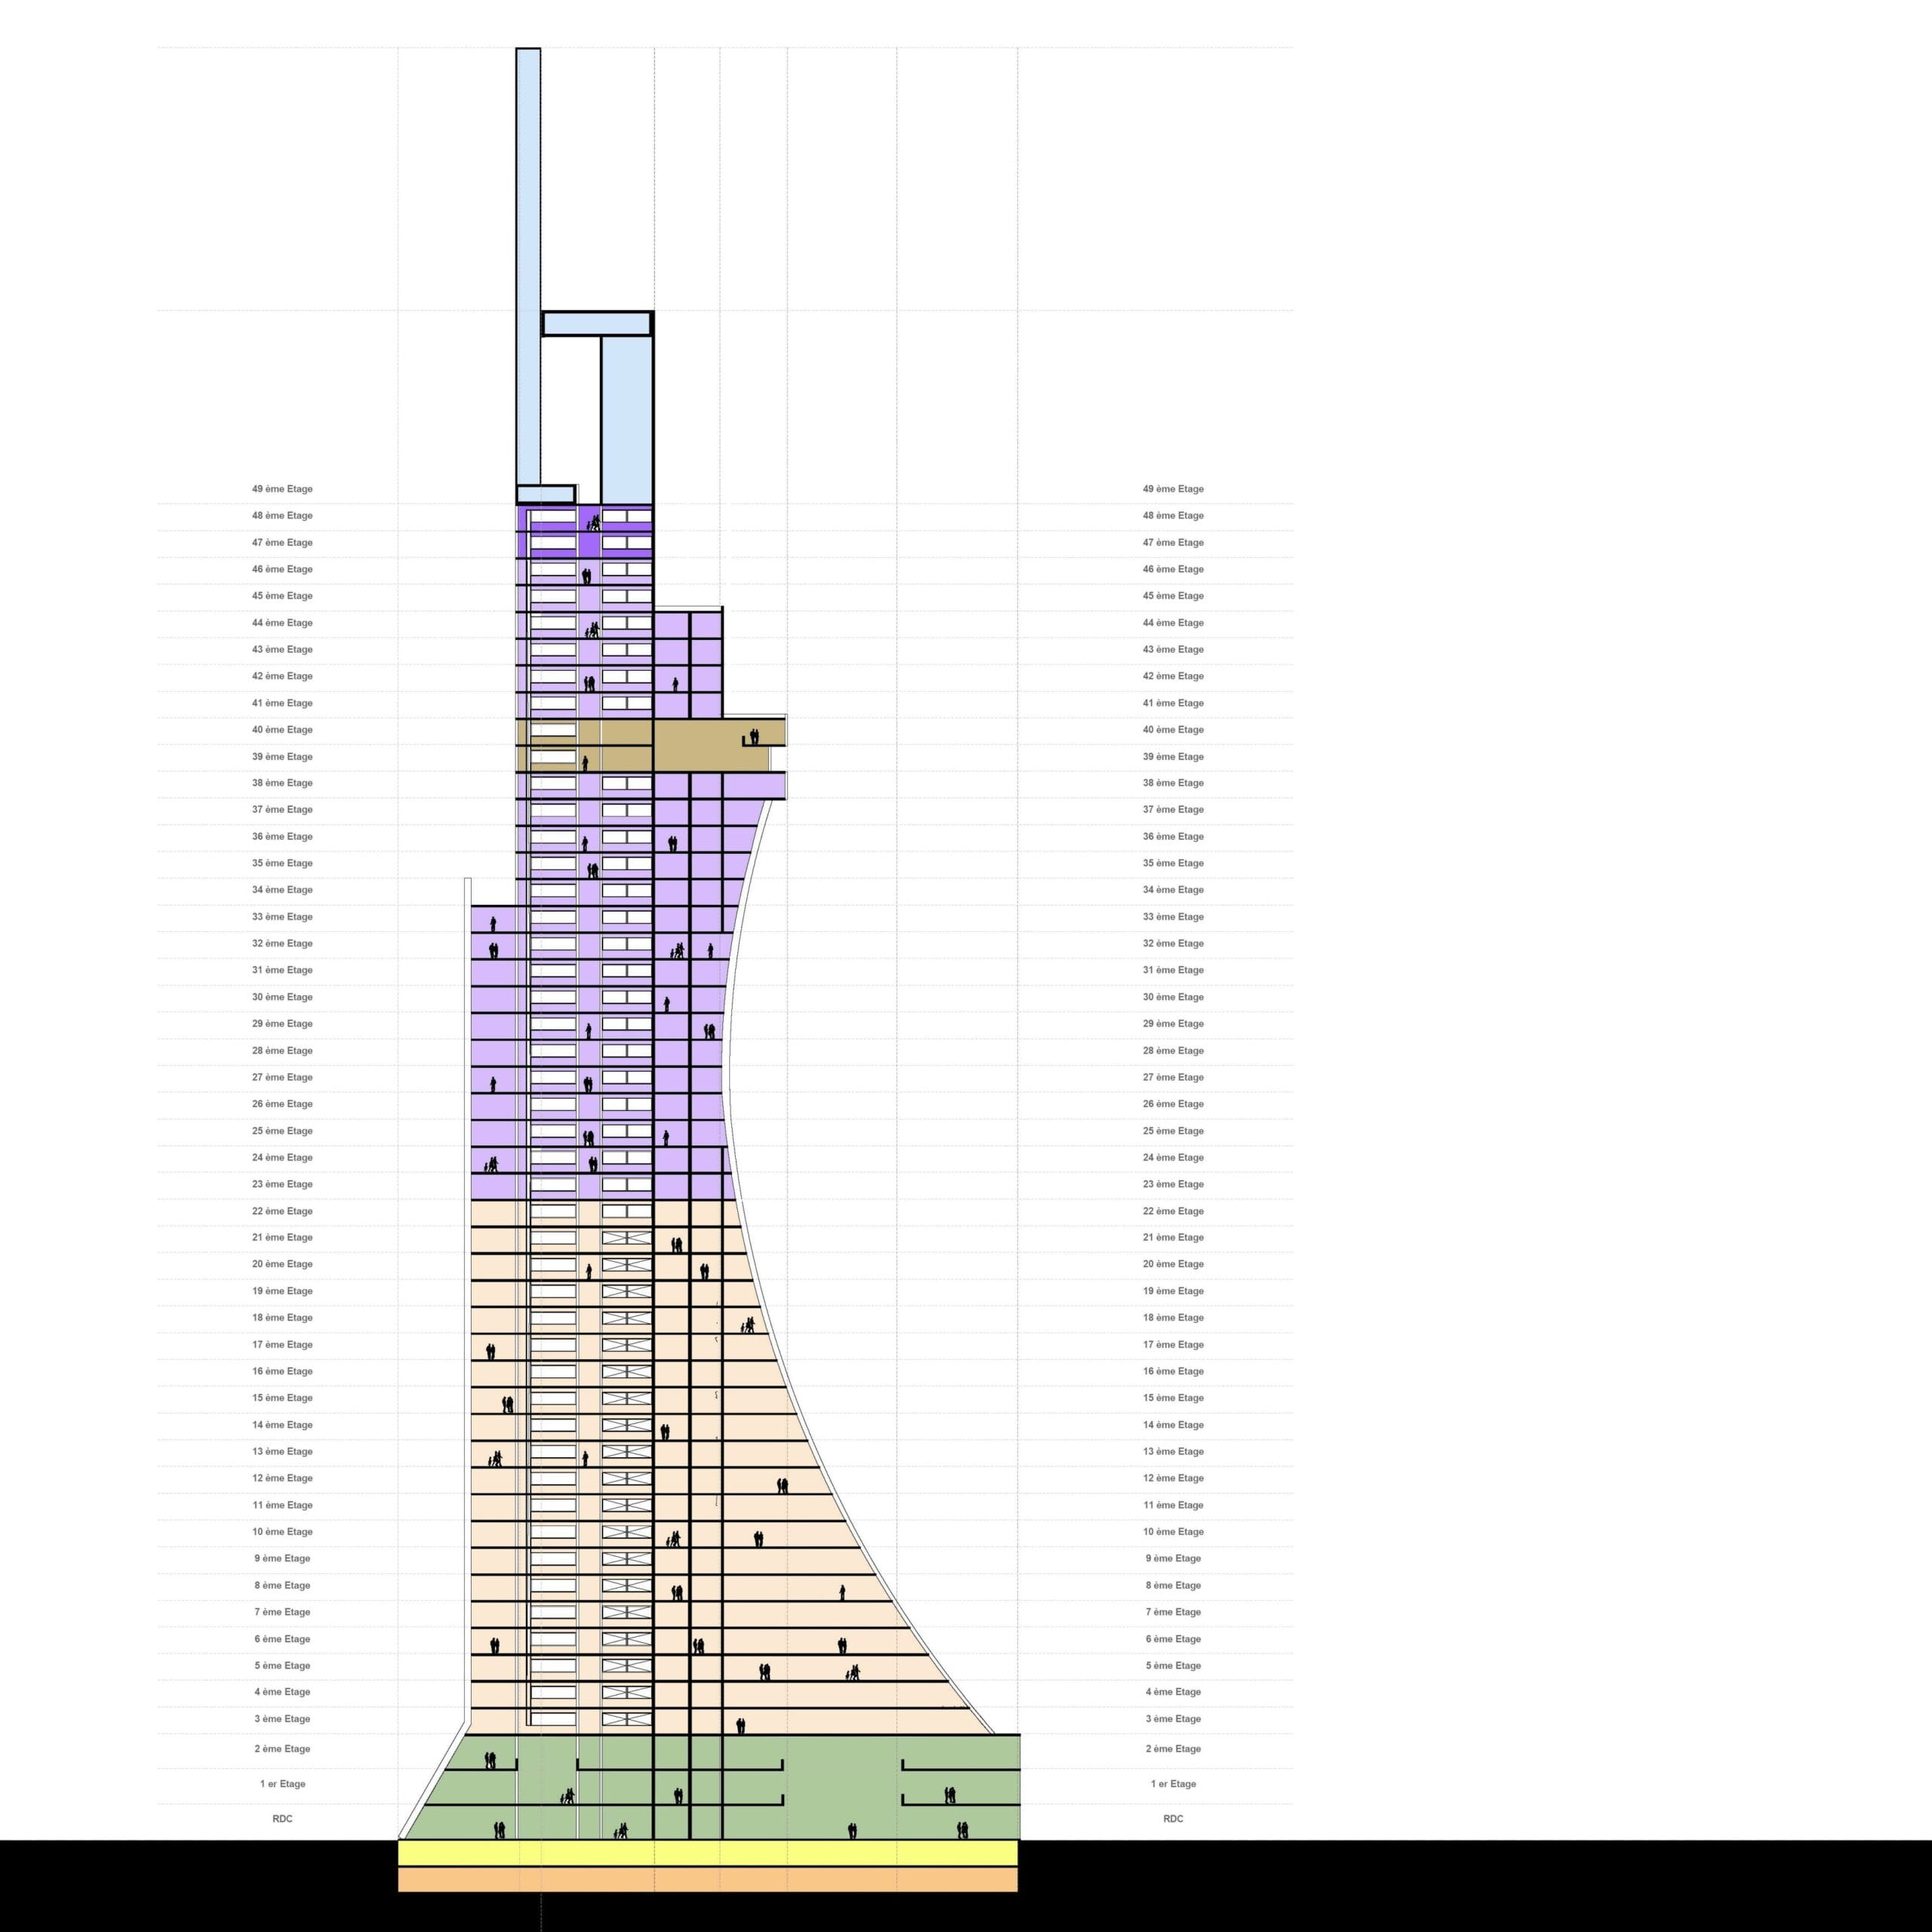The width and height of the screenshot is (1932, 1932).
Task: Click the tall light-blue spire at the tower top
Action: (x=528, y=265)
